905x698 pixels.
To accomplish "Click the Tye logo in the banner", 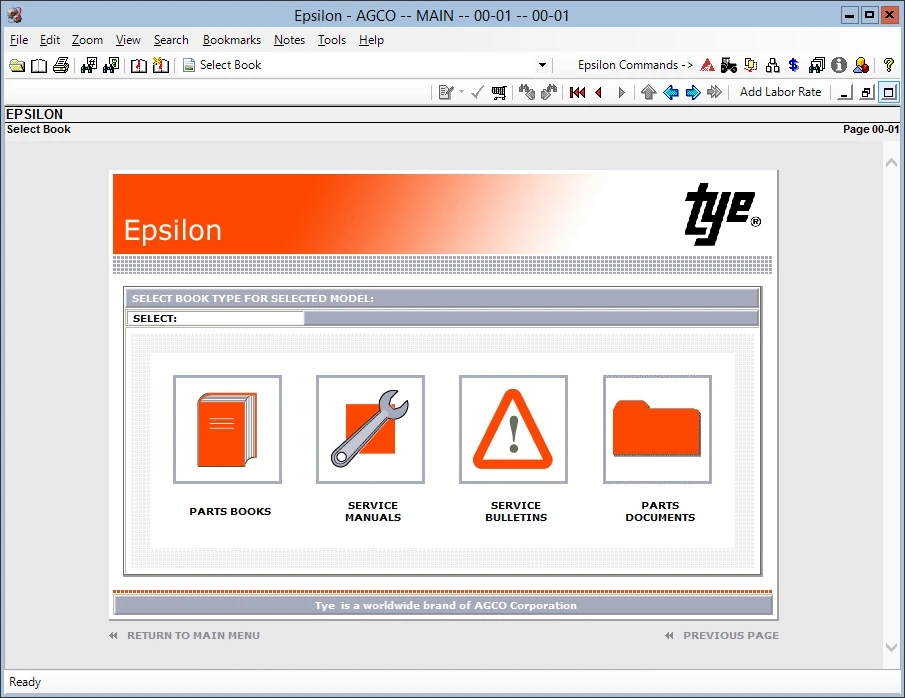I will [x=723, y=214].
